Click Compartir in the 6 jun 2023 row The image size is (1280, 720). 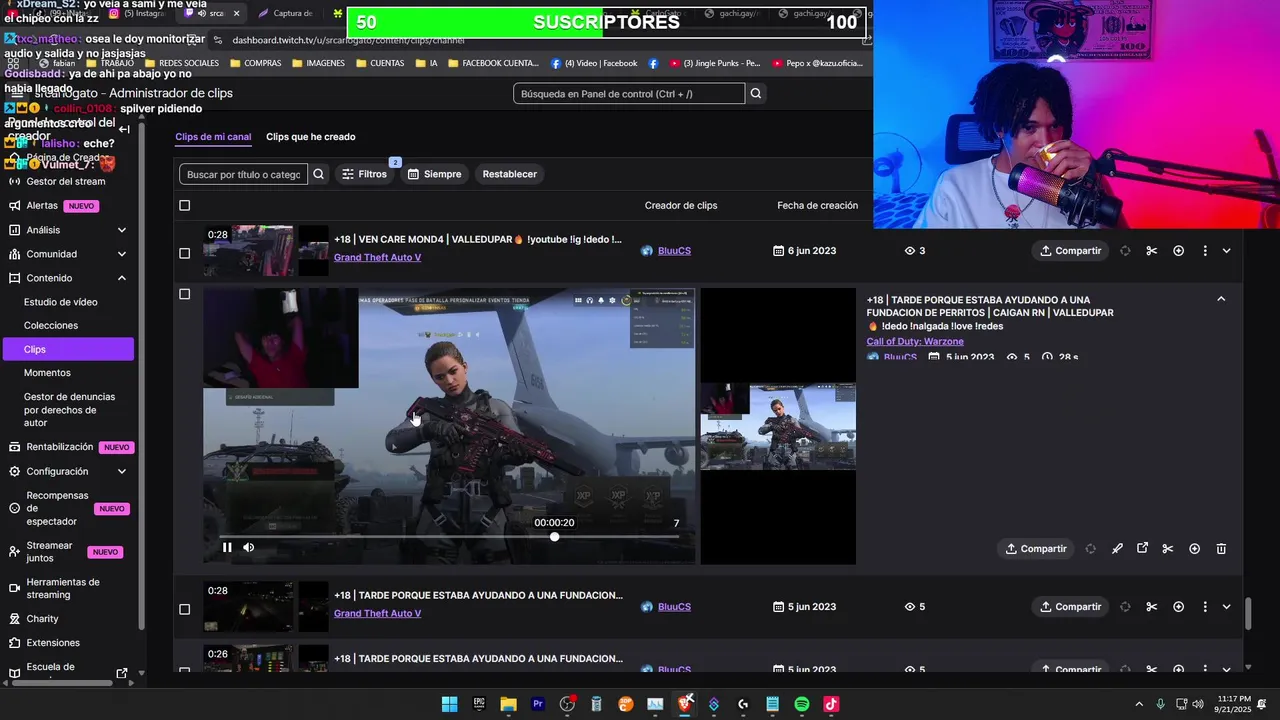pyautogui.click(x=1070, y=251)
